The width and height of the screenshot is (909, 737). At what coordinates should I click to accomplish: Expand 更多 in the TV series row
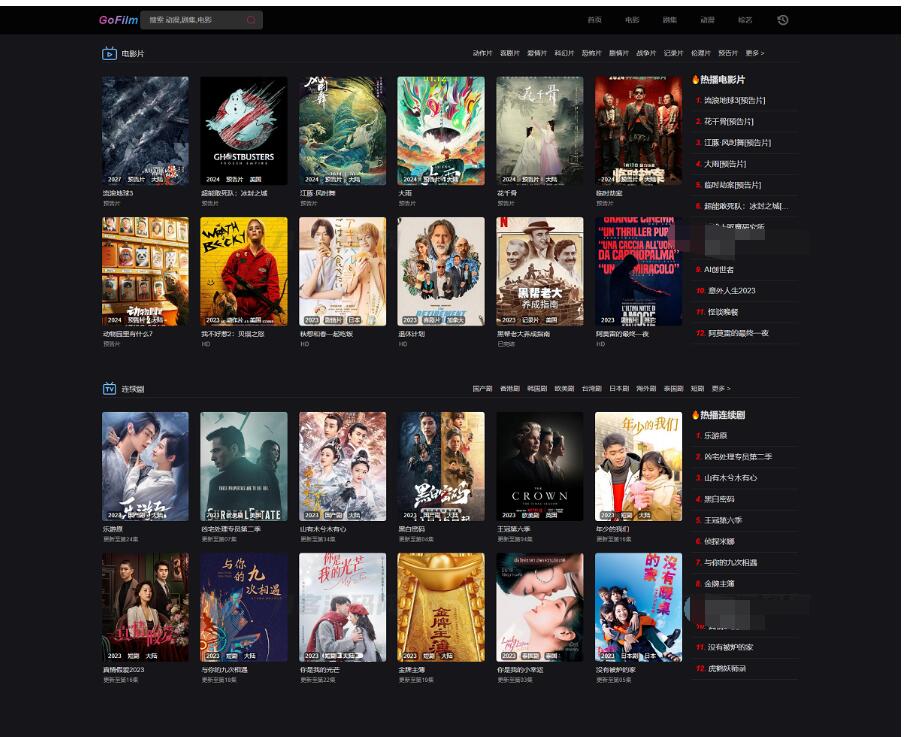click(x=720, y=388)
